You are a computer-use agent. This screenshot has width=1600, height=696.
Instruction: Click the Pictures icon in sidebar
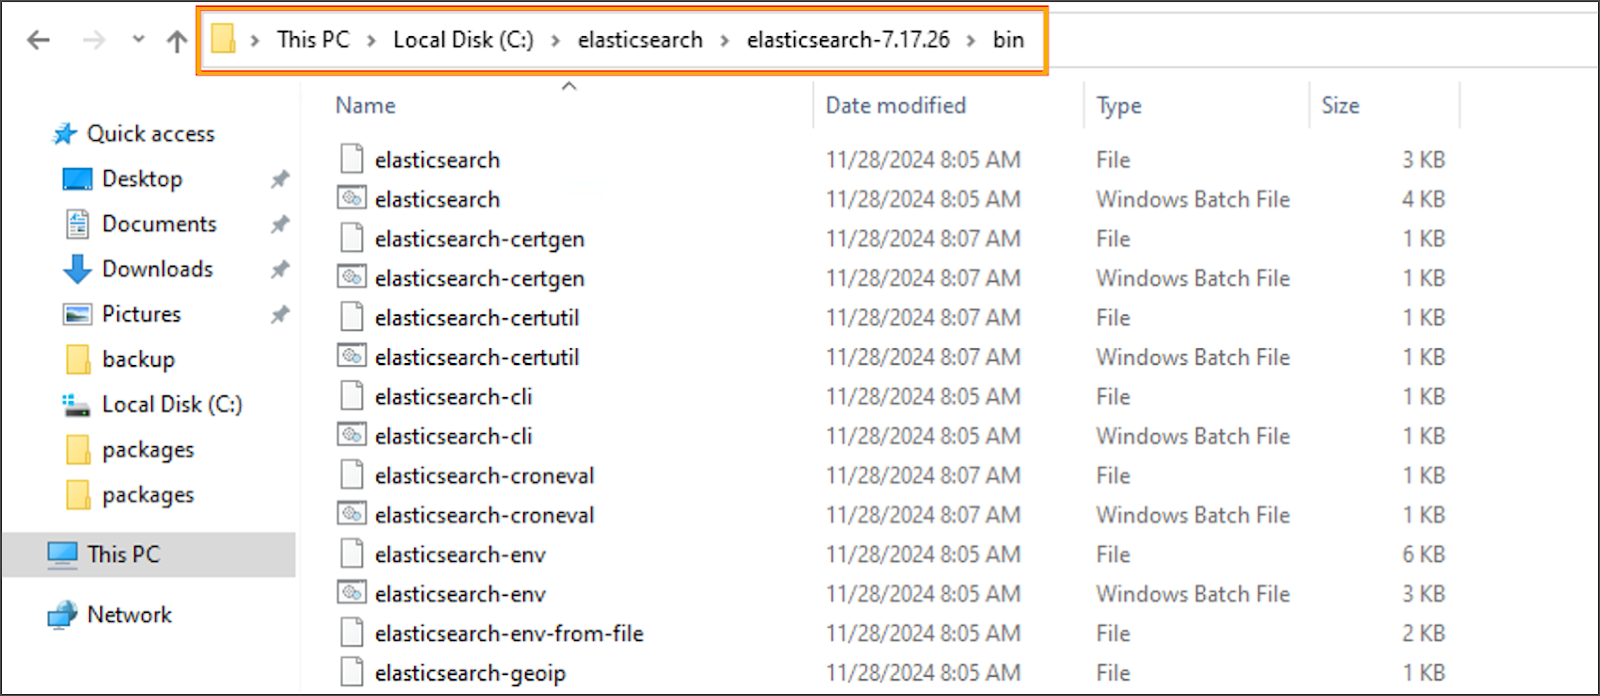tap(77, 314)
